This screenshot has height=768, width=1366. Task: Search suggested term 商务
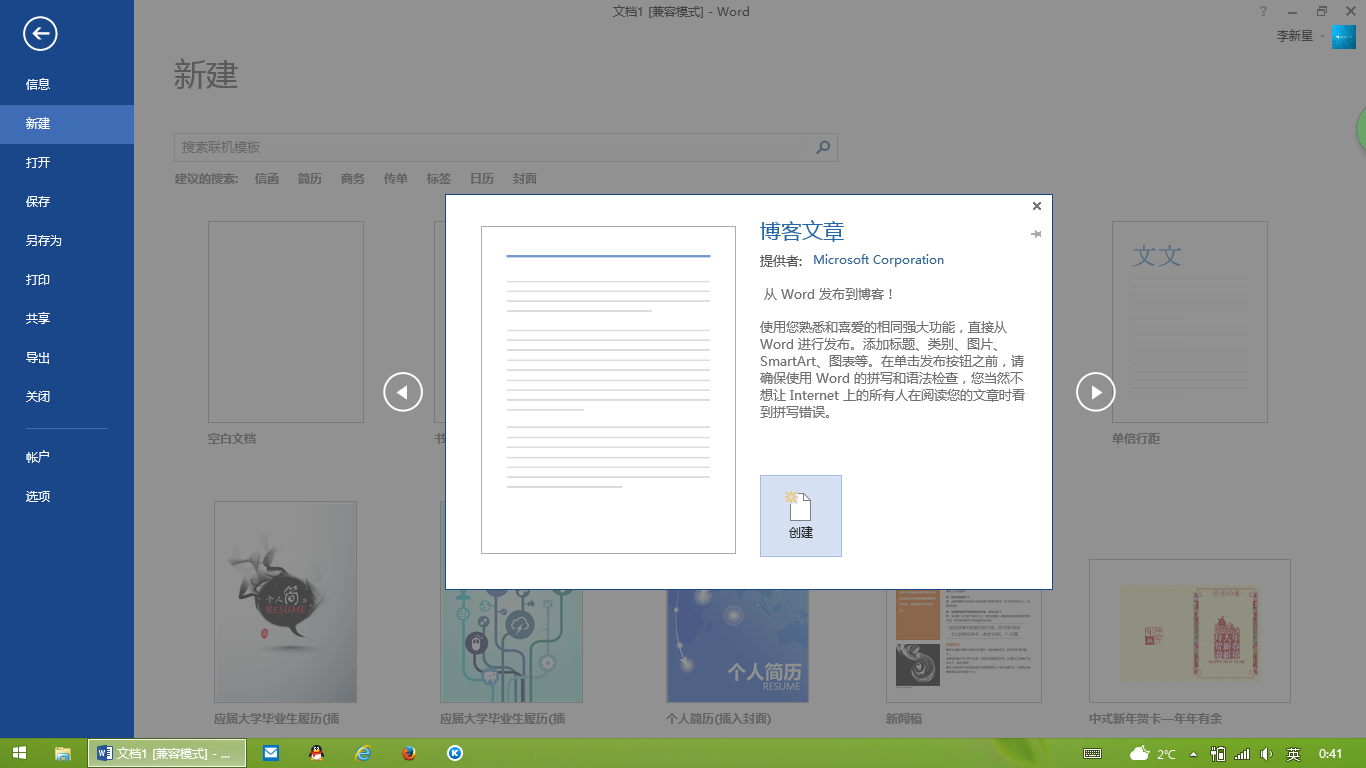point(353,179)
